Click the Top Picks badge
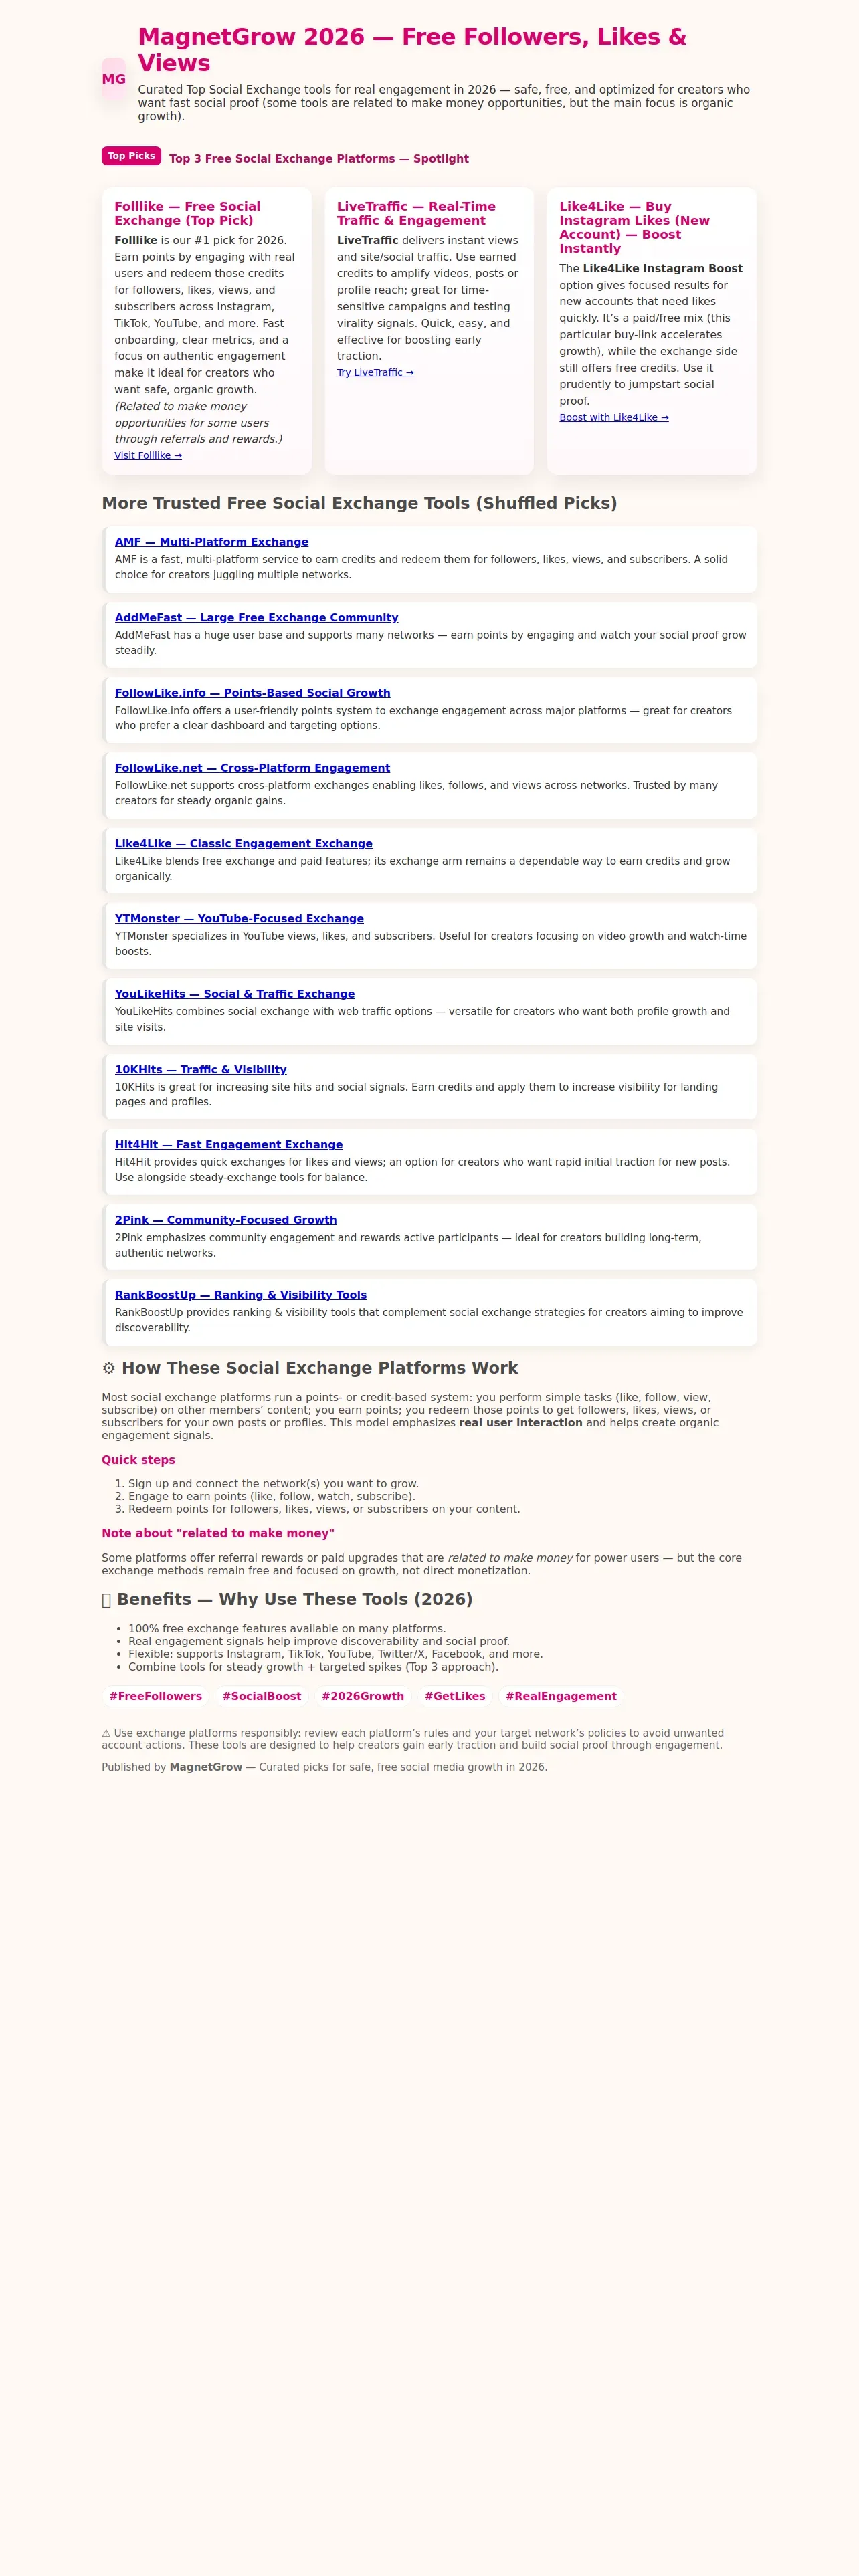 [x=131, y=156]
